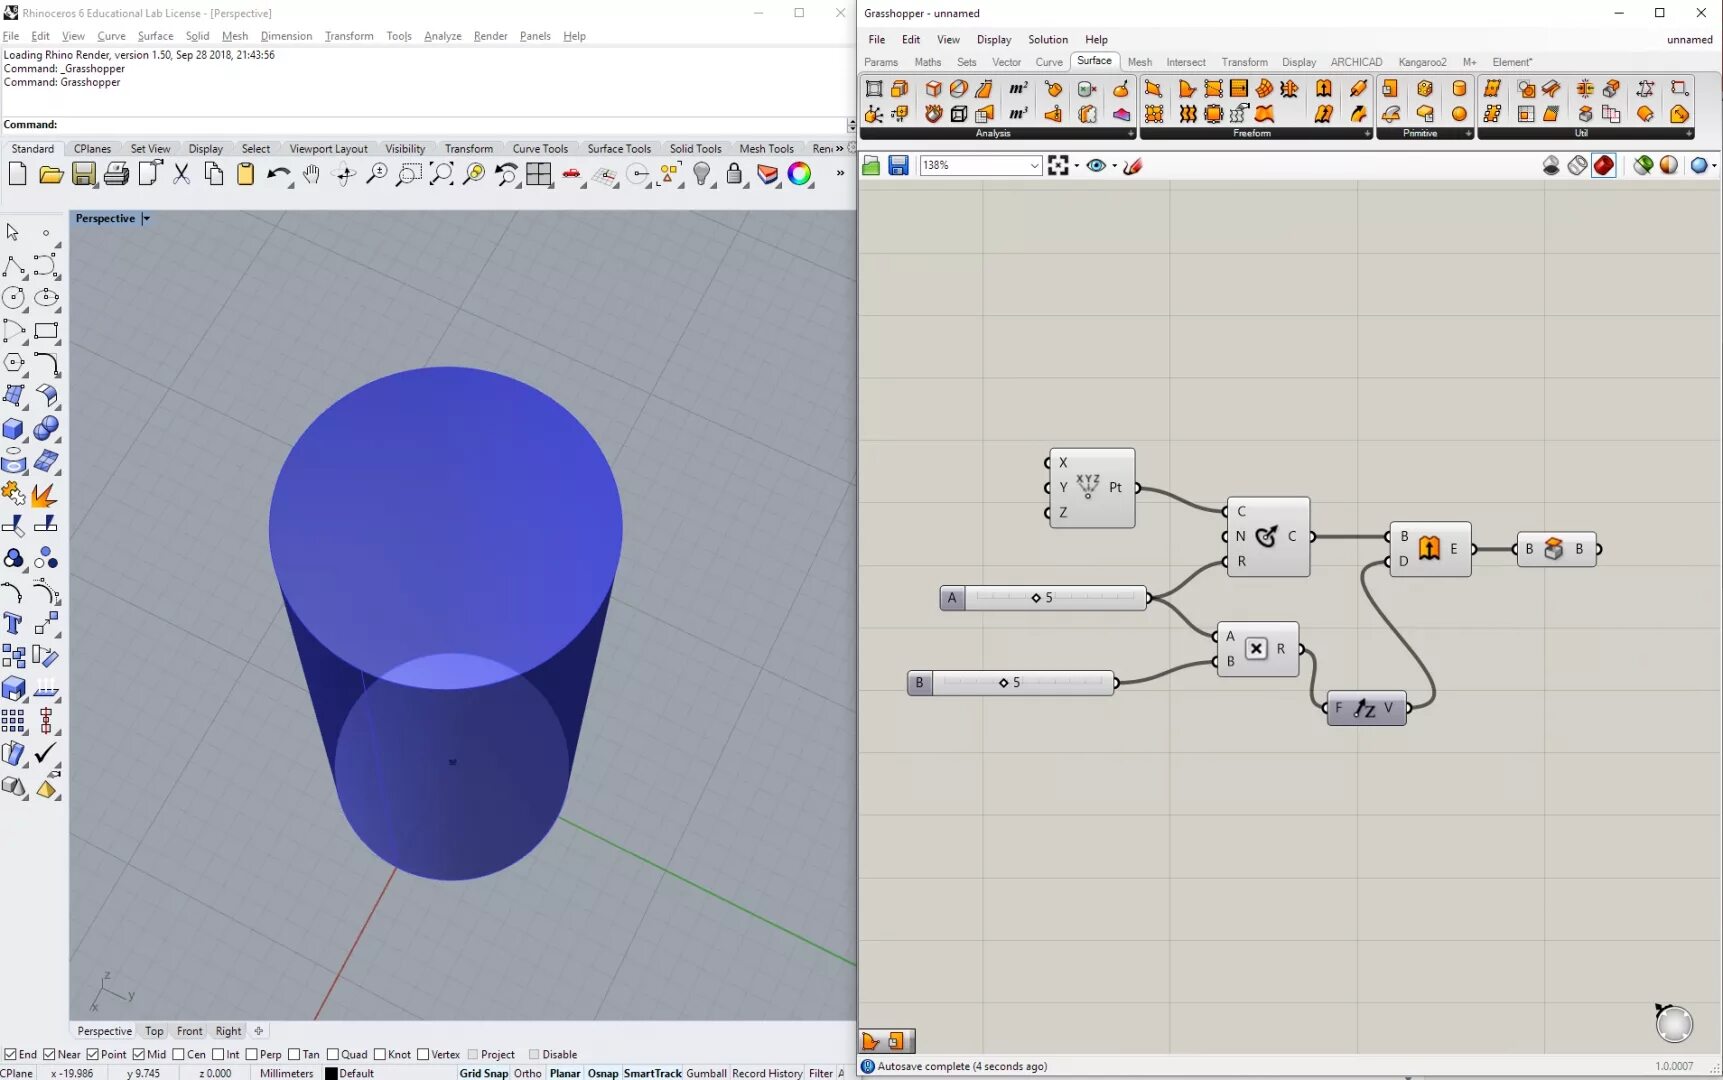Viewport: 1723px width, 1080px height.
Task: Expand the Primitive panel in Surface tab
Action: pos(1468,133)
